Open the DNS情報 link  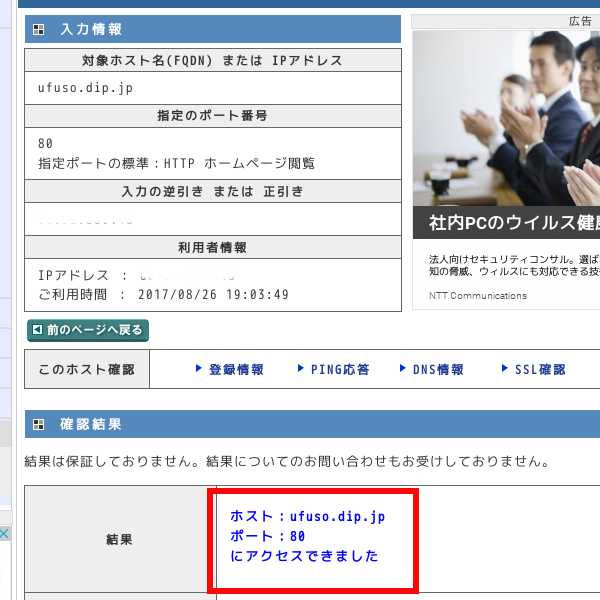(438, 370)
